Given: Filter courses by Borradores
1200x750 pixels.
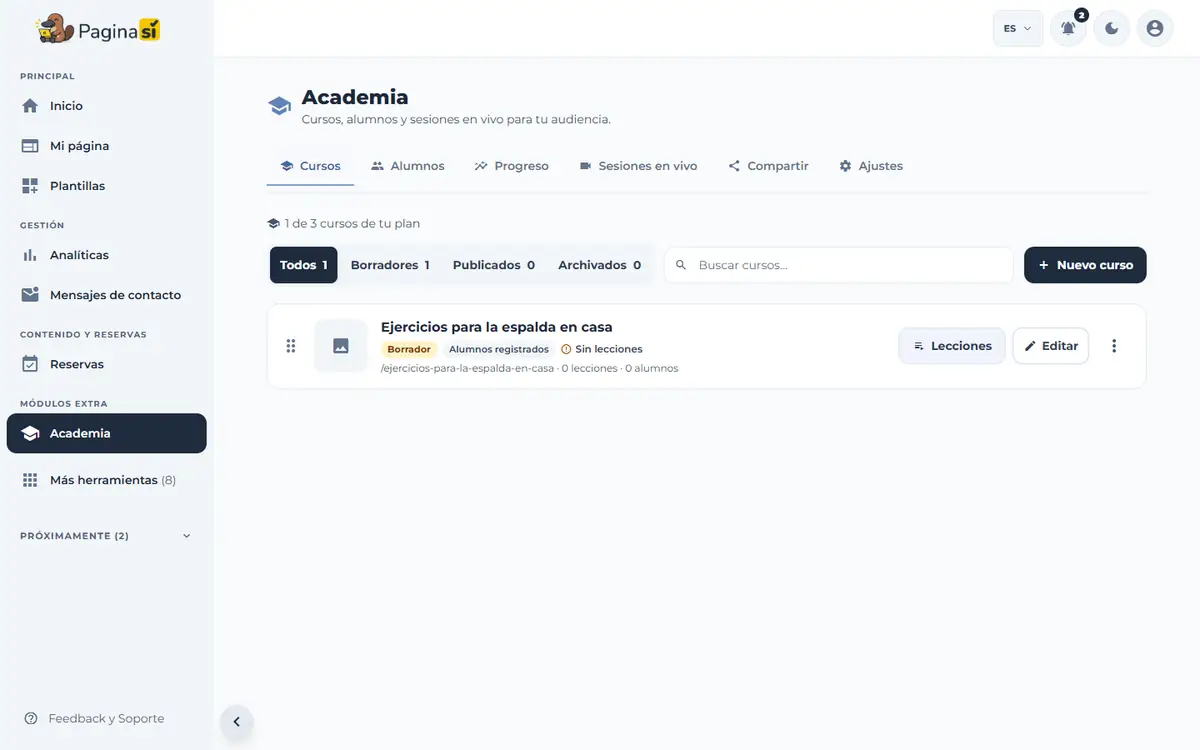Looking at the screenshot, I should (x=390, y=265).
